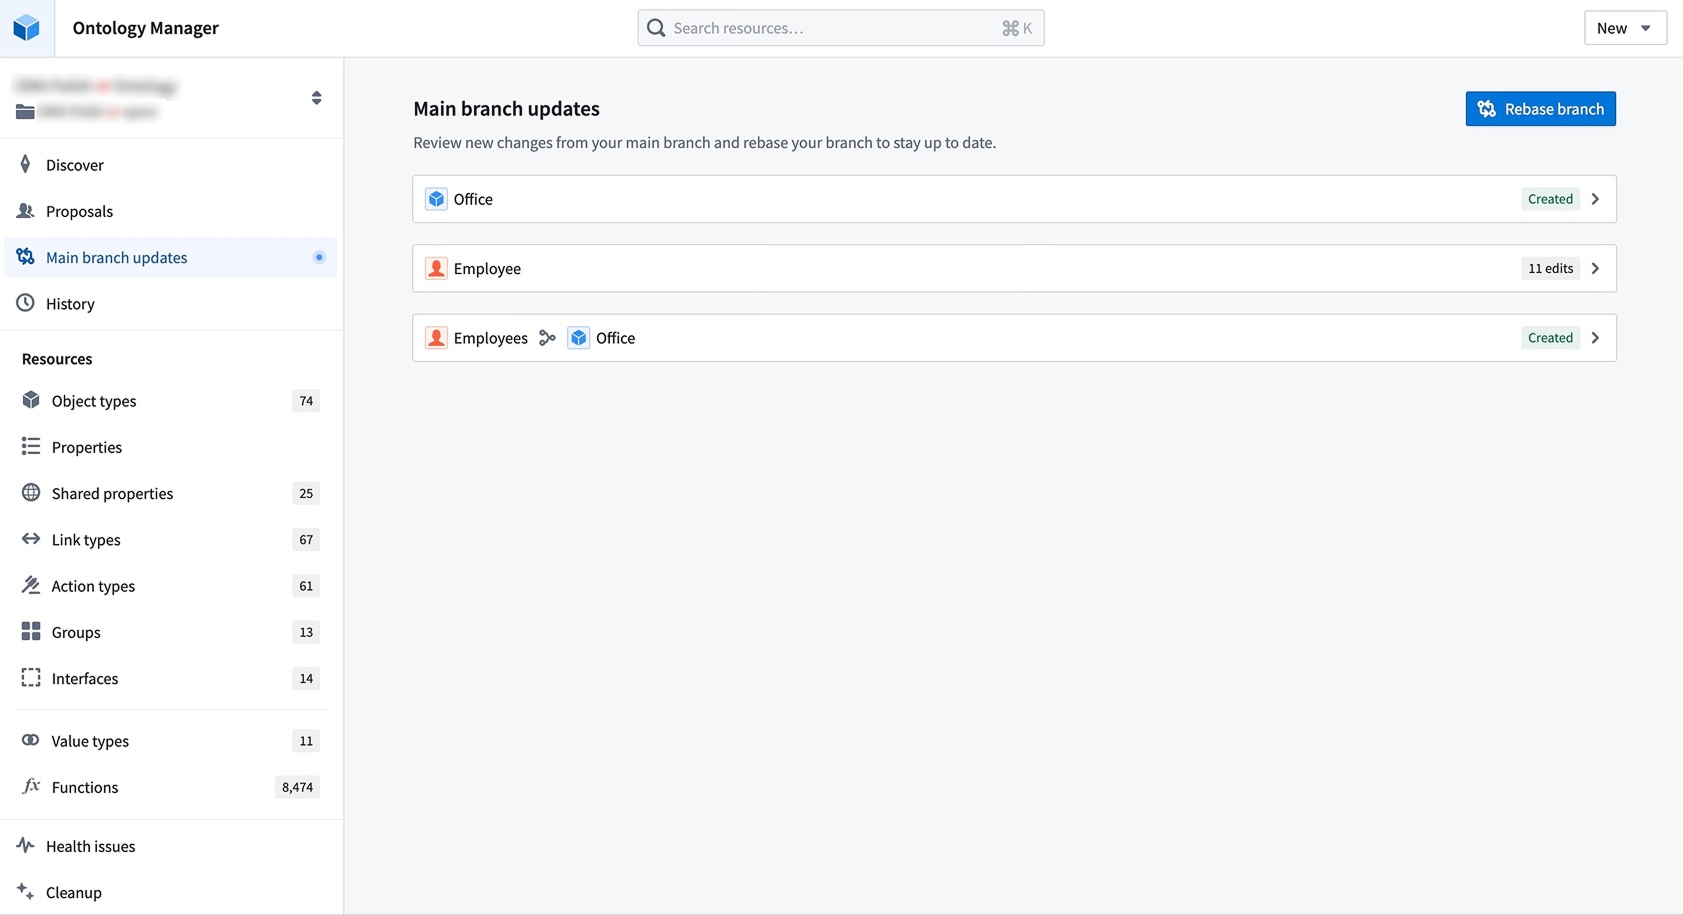
Task: Select Properties in the Resources list
Action: point(87,447)
